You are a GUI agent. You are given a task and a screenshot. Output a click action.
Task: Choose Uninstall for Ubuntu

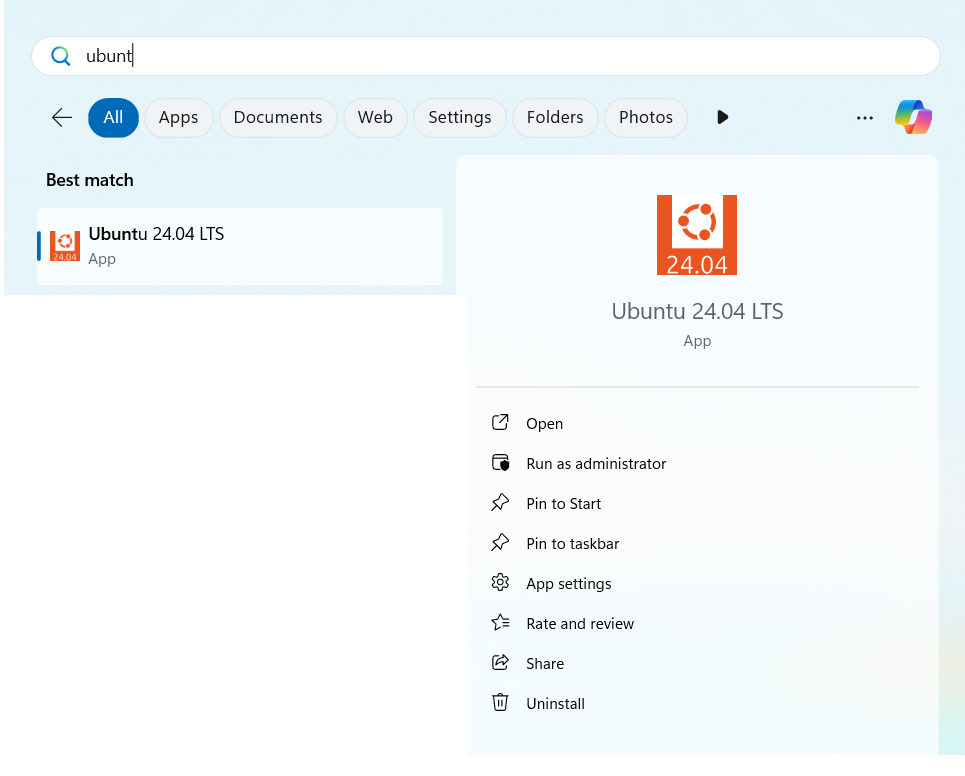pos(555,703)
